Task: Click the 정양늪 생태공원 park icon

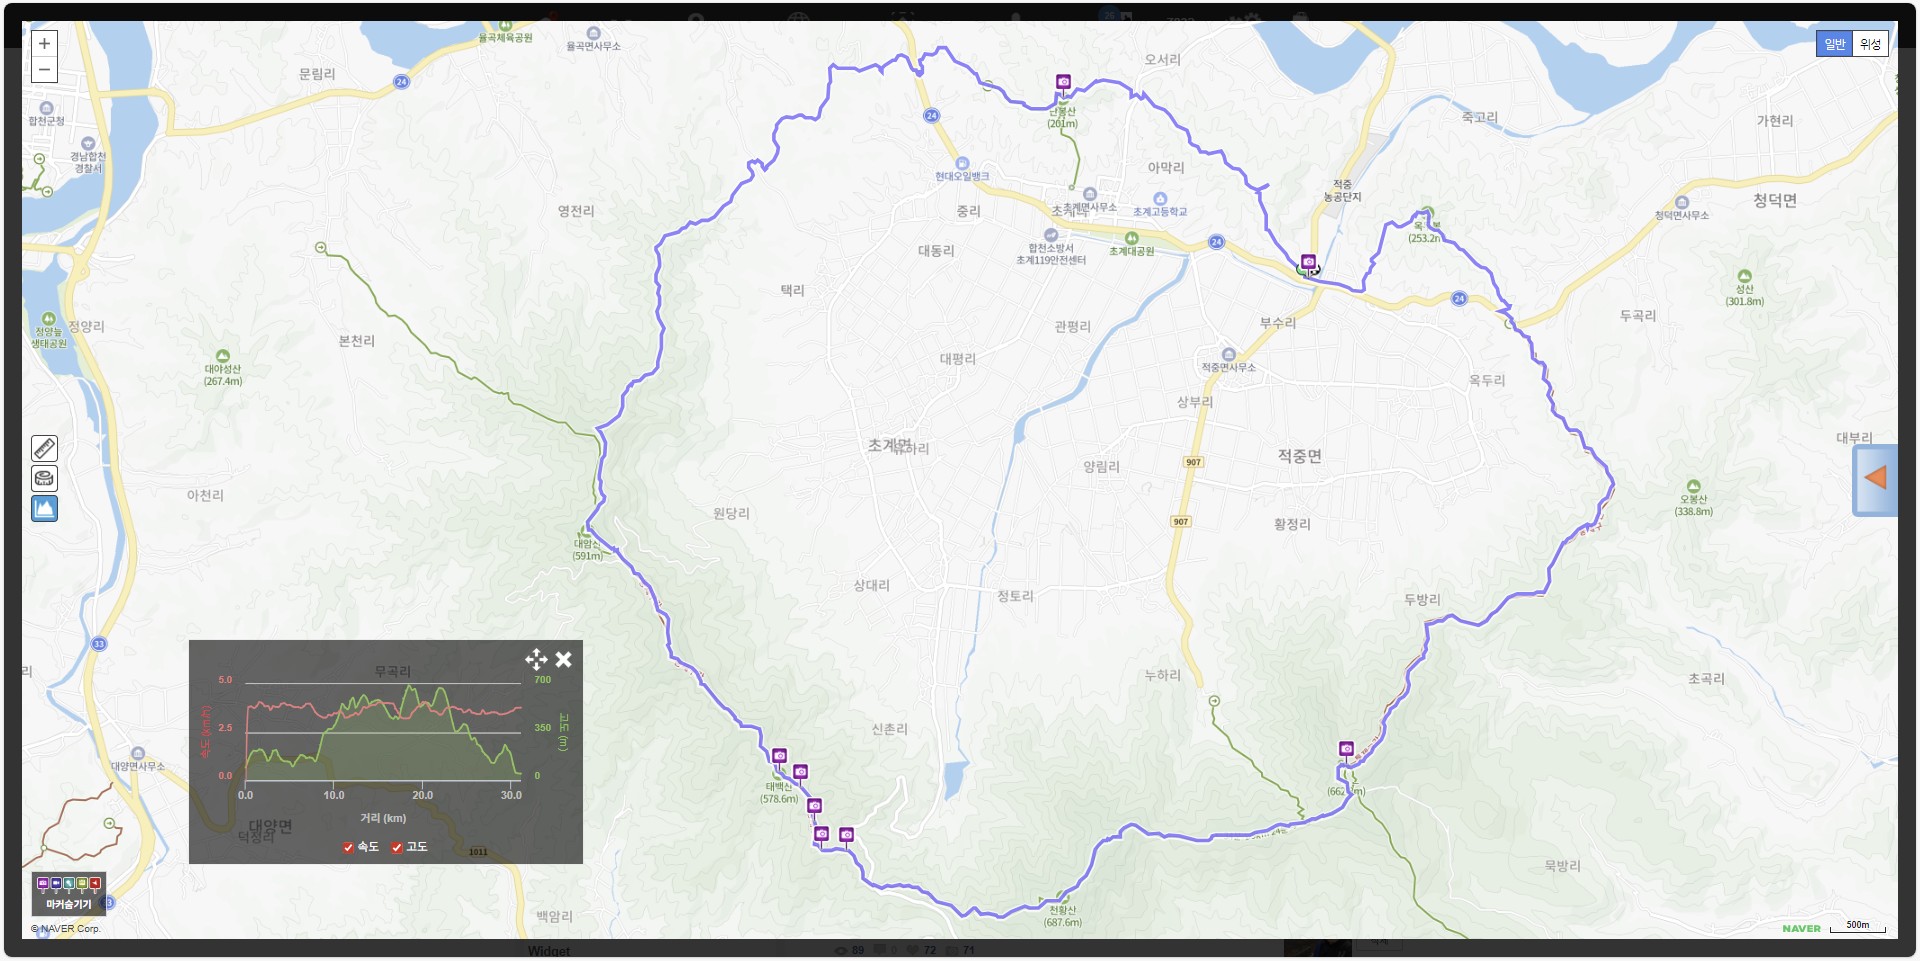Action: pyautogui.click(x=48, y=319)
